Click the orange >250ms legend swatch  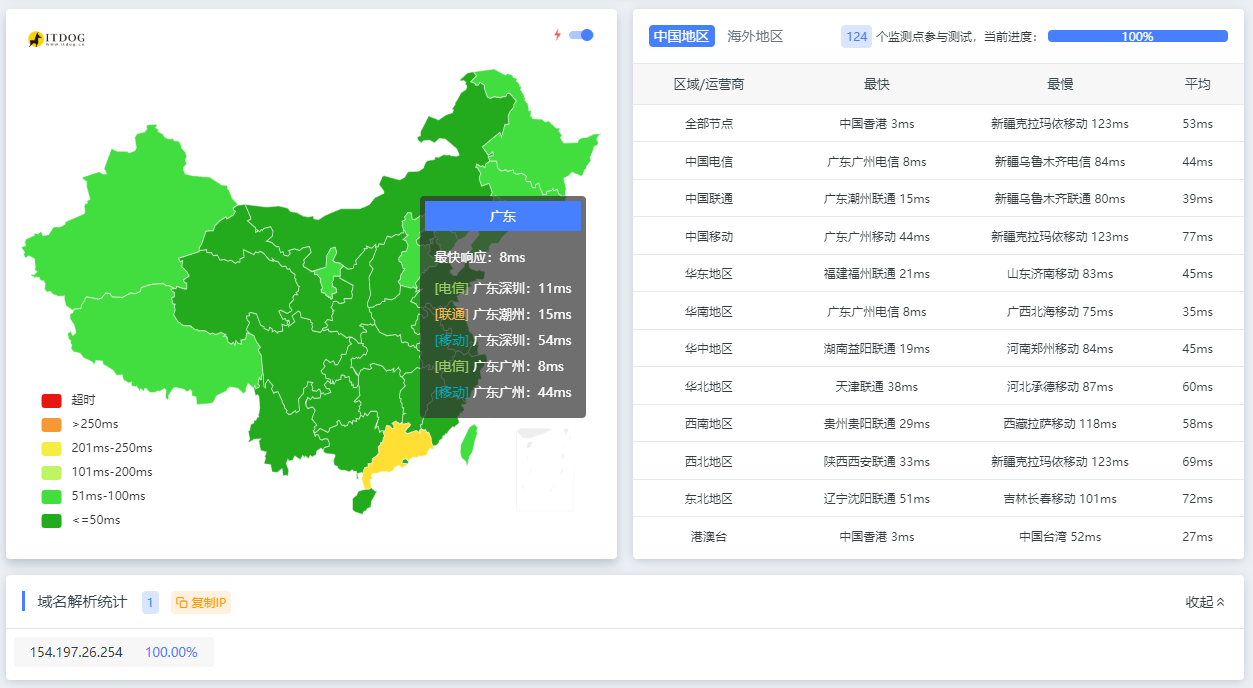pyautogui.click(x=51, y=424)
